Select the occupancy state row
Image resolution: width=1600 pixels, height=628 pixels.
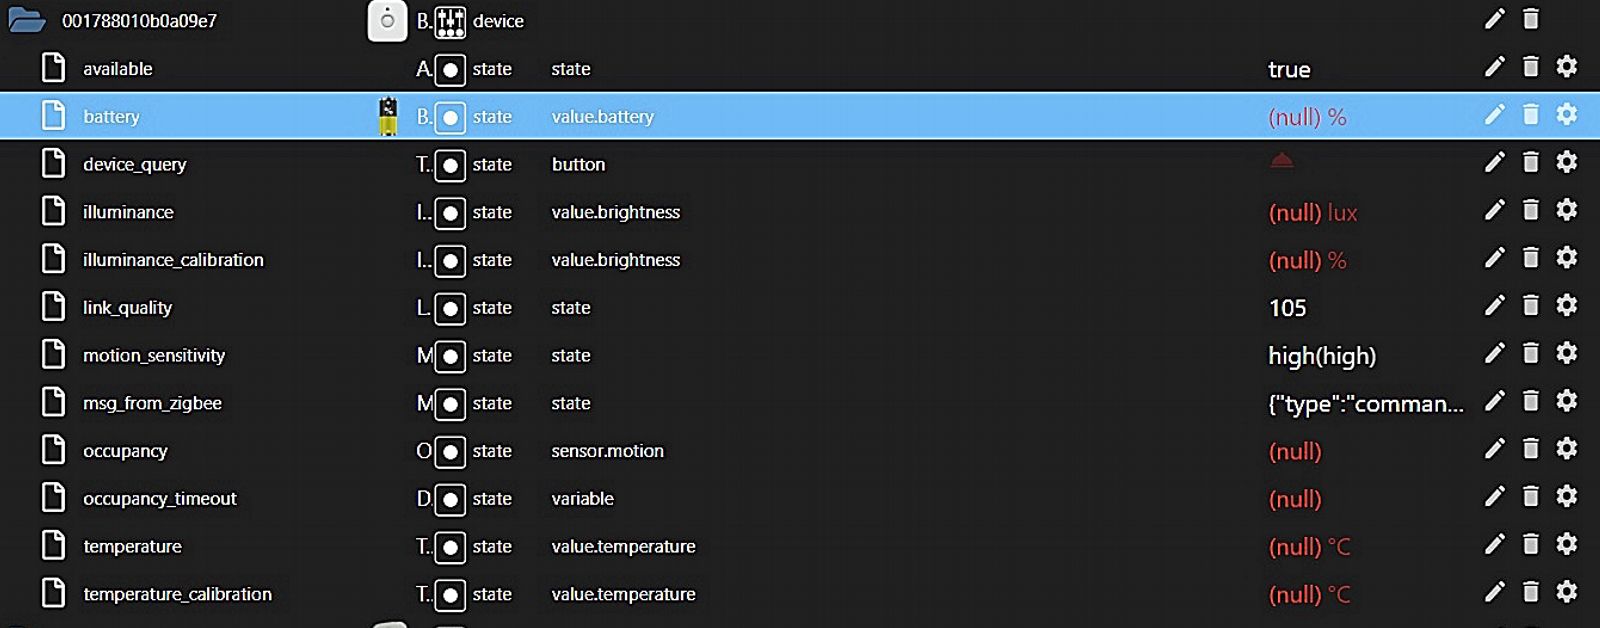[125, 451]
